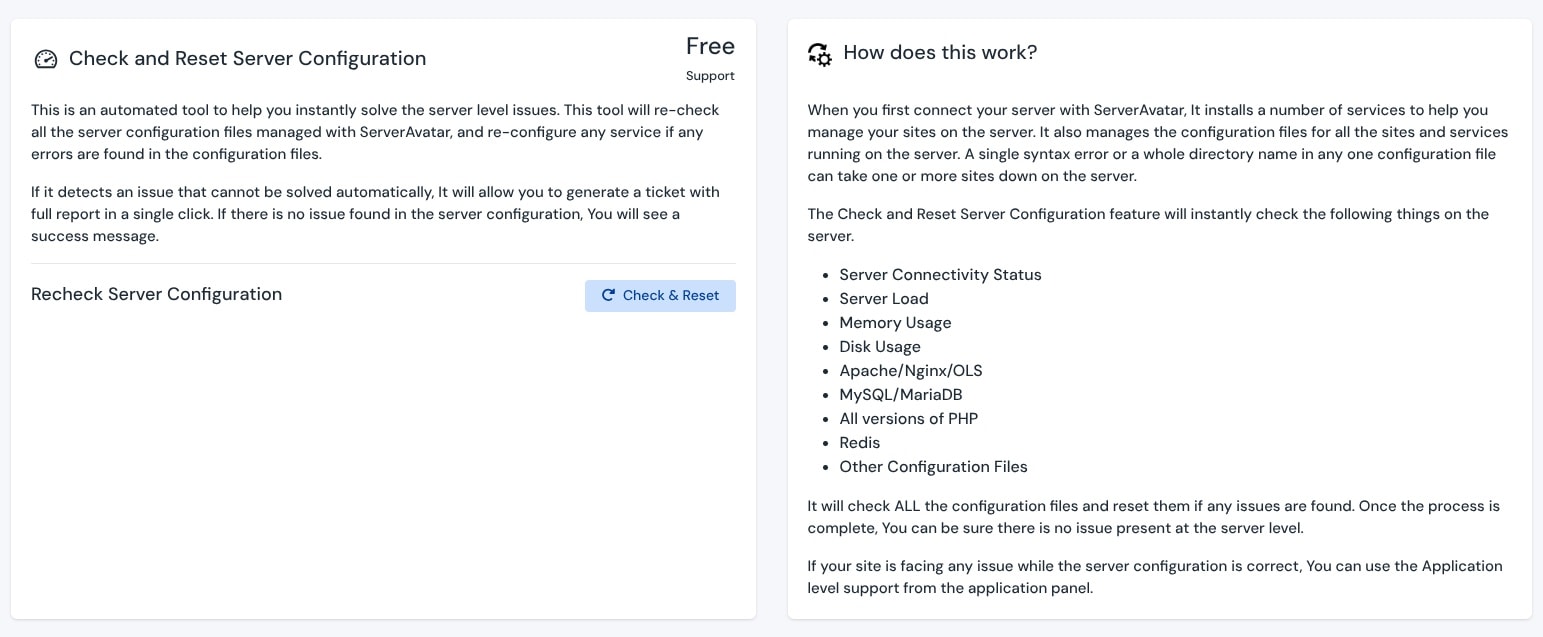1543x637 pixels.
Task: Select the Redis list item
Action: pyautogui.click(x=860, y=443)
